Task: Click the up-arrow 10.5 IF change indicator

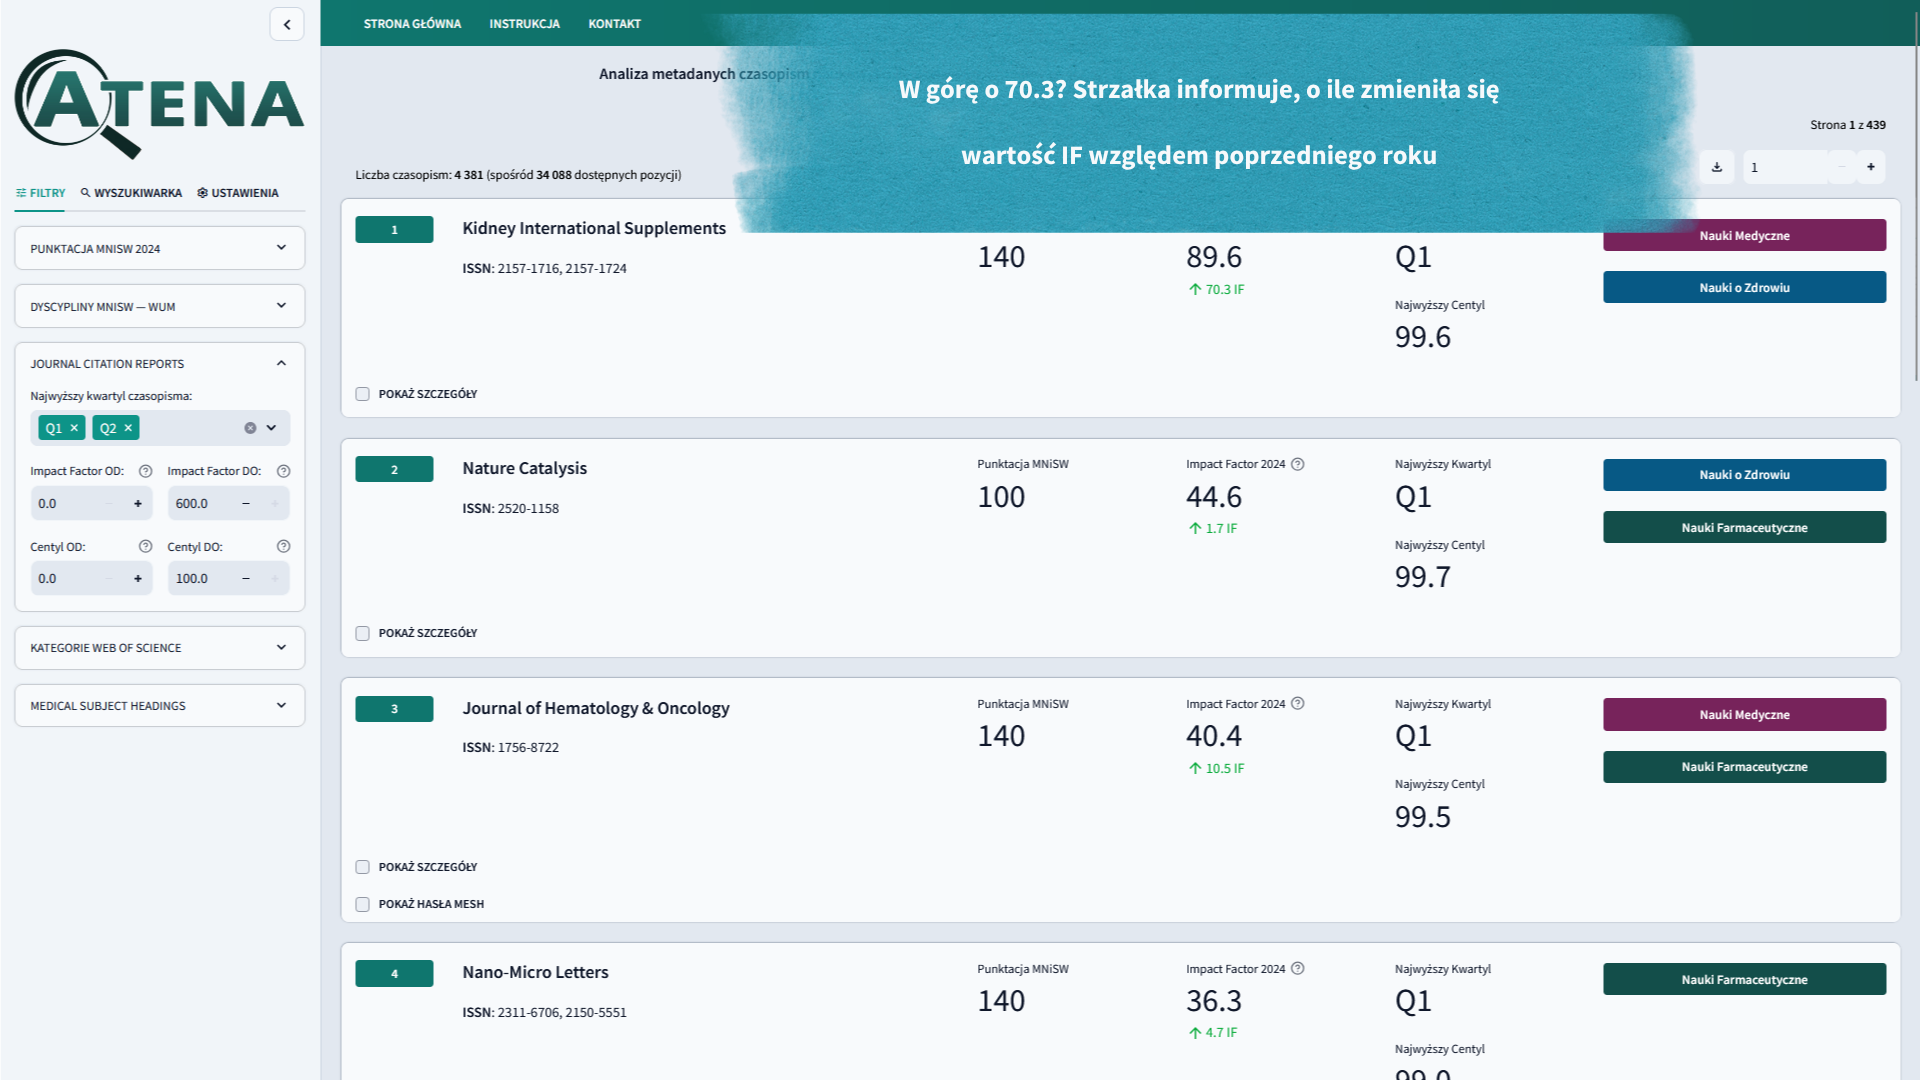Action: pos(1216,768)
